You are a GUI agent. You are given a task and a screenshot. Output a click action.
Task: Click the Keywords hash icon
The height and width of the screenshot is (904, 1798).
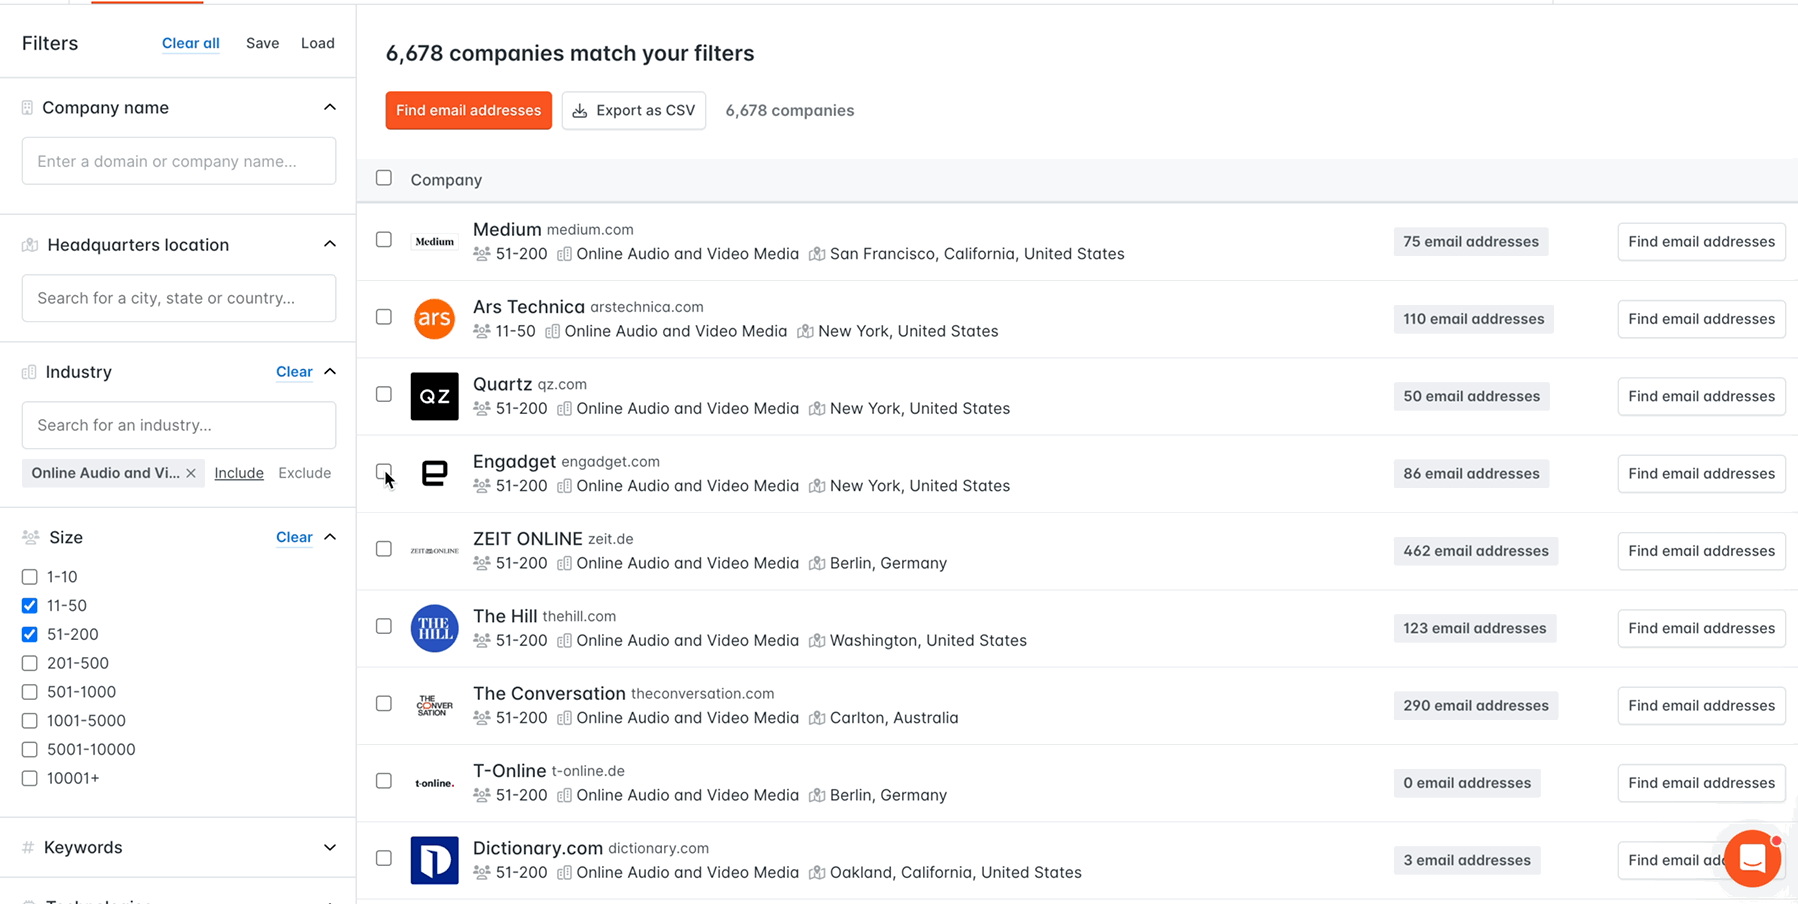point(28,848)
